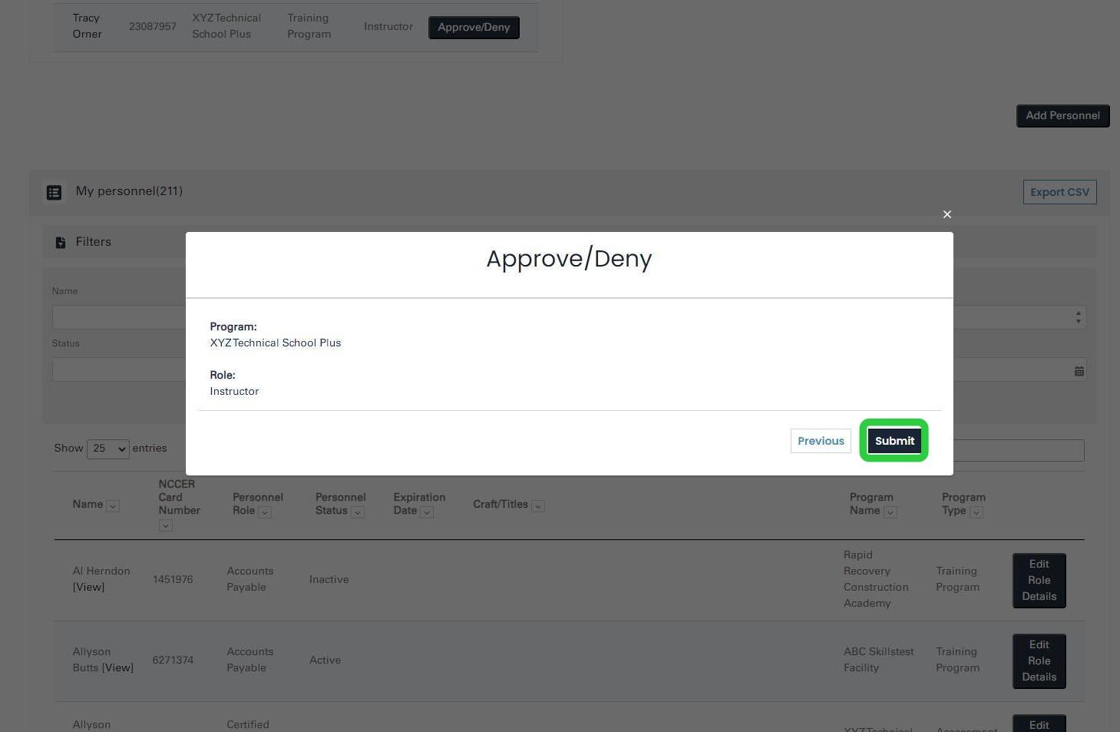Click the document icon beside Filters
Image resolution: width=1120 pixels, height=732 pixels.
pyautogui.click(x=60, y=240)
